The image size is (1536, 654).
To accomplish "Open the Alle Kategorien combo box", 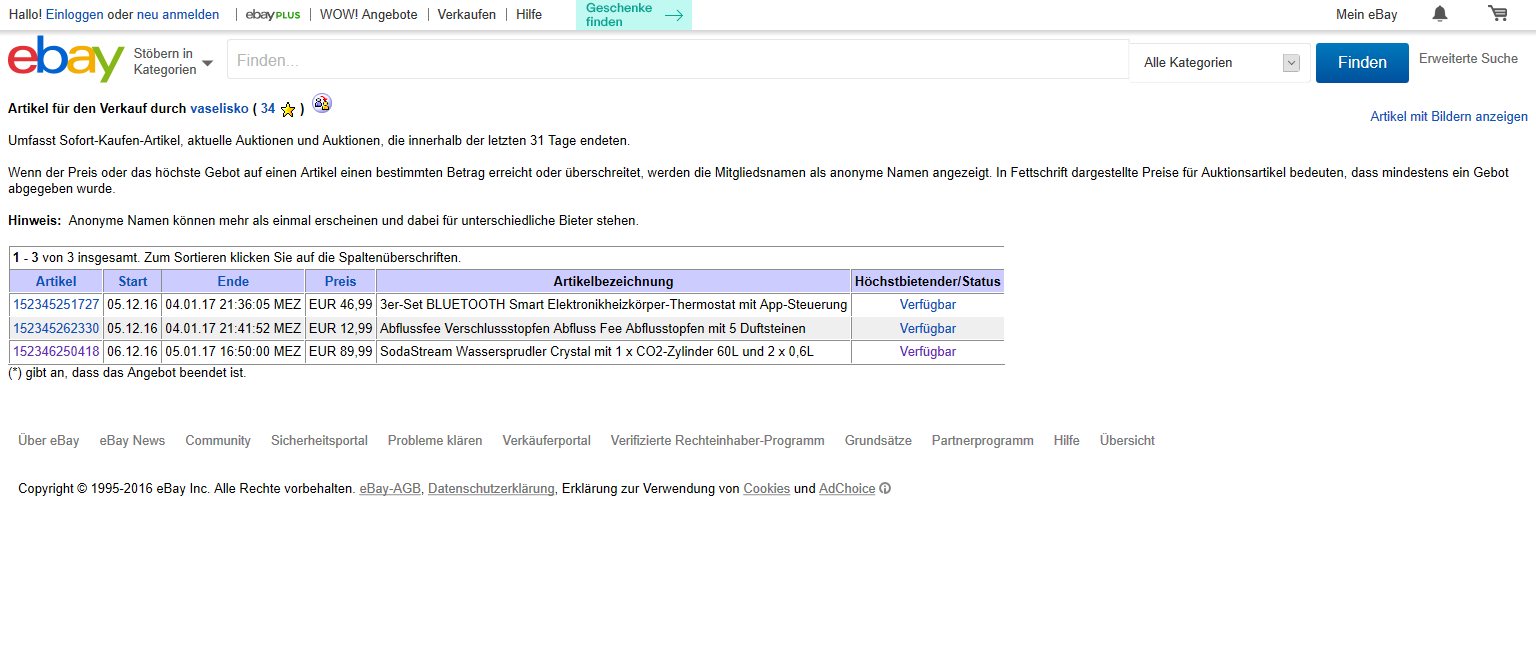I will pos(1220,63).
